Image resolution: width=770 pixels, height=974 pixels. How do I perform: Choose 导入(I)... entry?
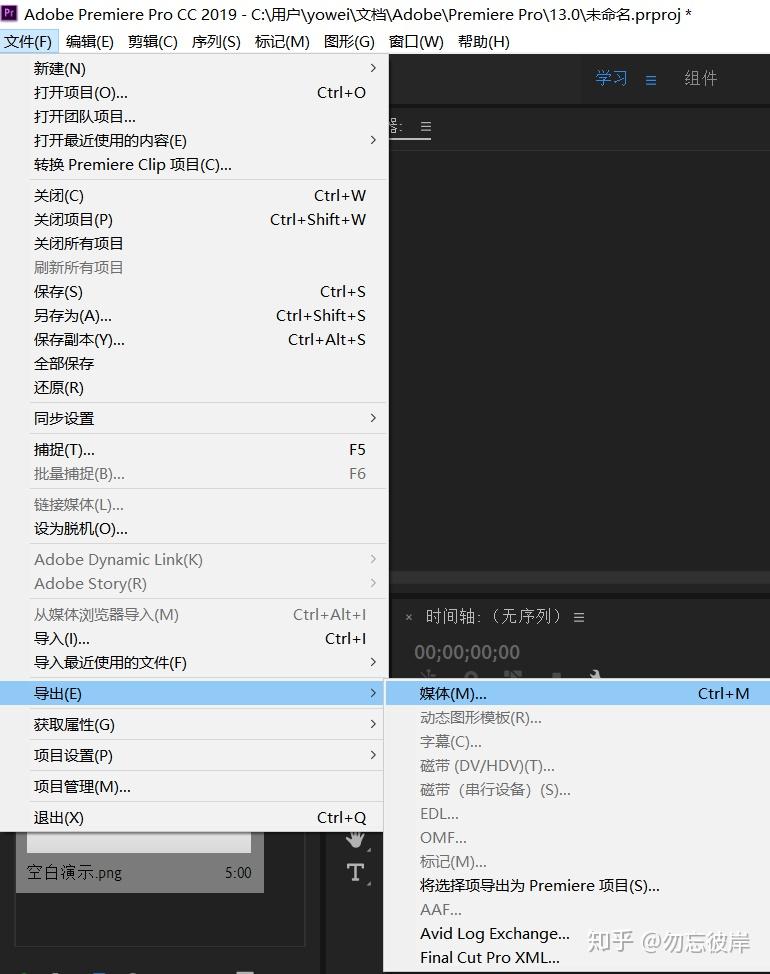coord(194,639)
